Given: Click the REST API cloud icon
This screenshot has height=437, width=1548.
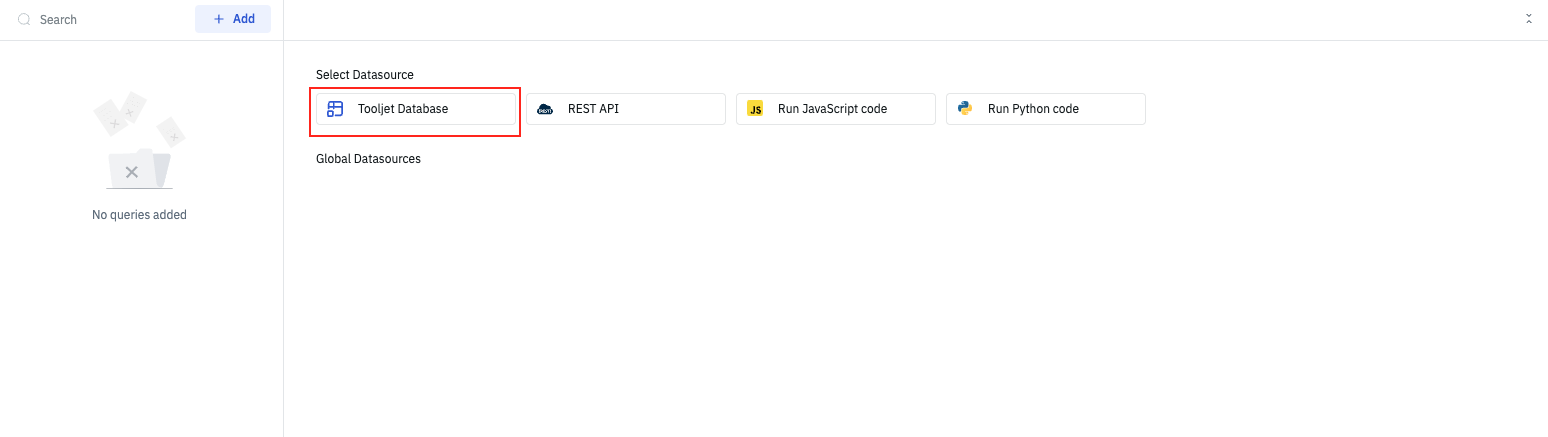Looking at the screenshot, I should (x=545, y=109).
